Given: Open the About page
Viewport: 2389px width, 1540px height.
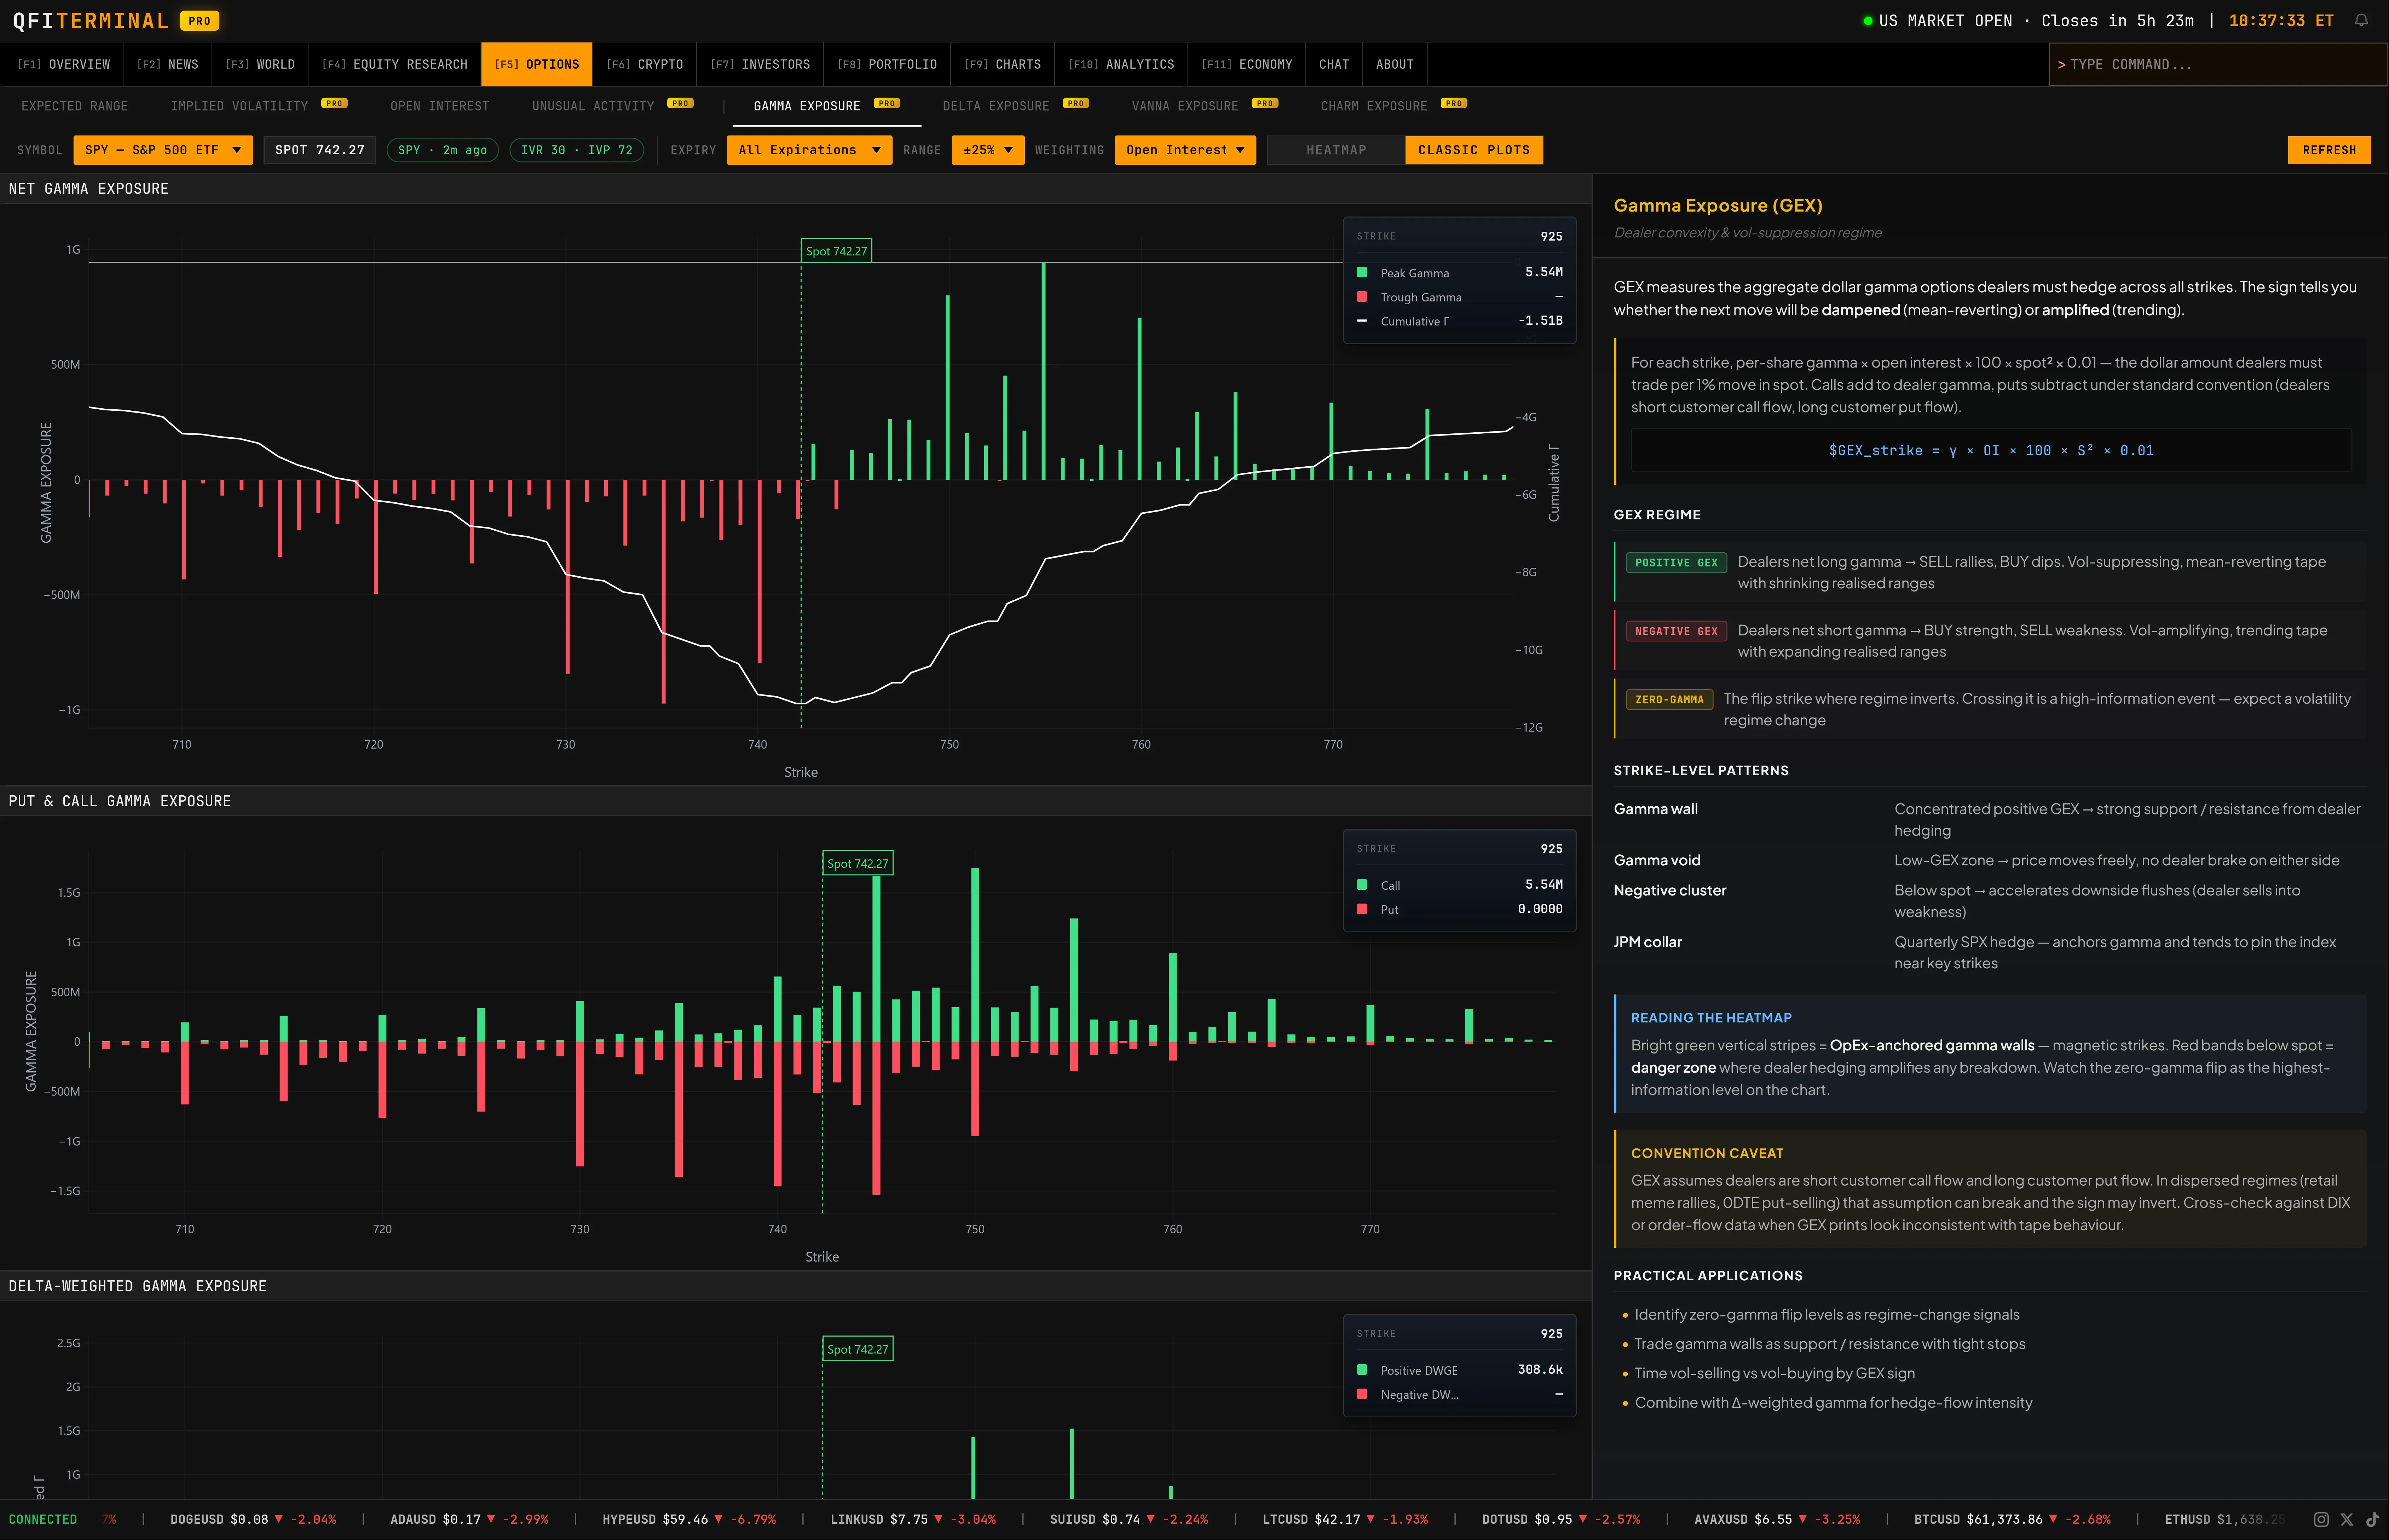Looking at the screenshot, I should [x=1395, y=64].
